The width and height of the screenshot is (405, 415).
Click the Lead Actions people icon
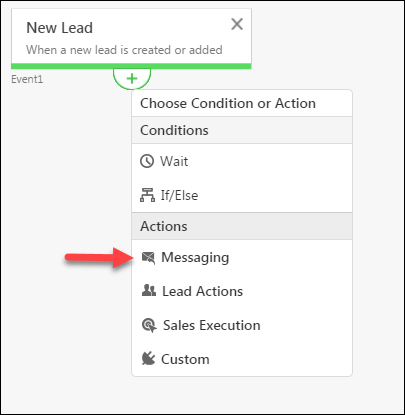[x=149, y=291]
